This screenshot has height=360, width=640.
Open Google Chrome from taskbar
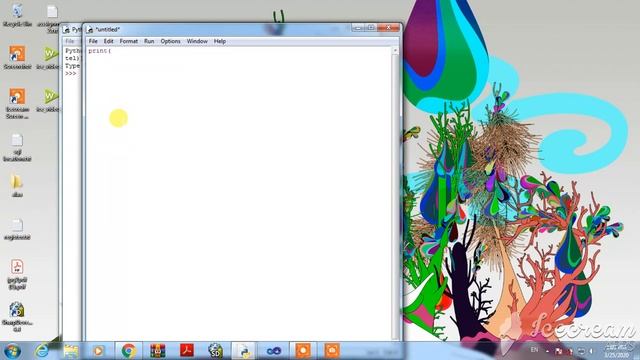point(129,351)
